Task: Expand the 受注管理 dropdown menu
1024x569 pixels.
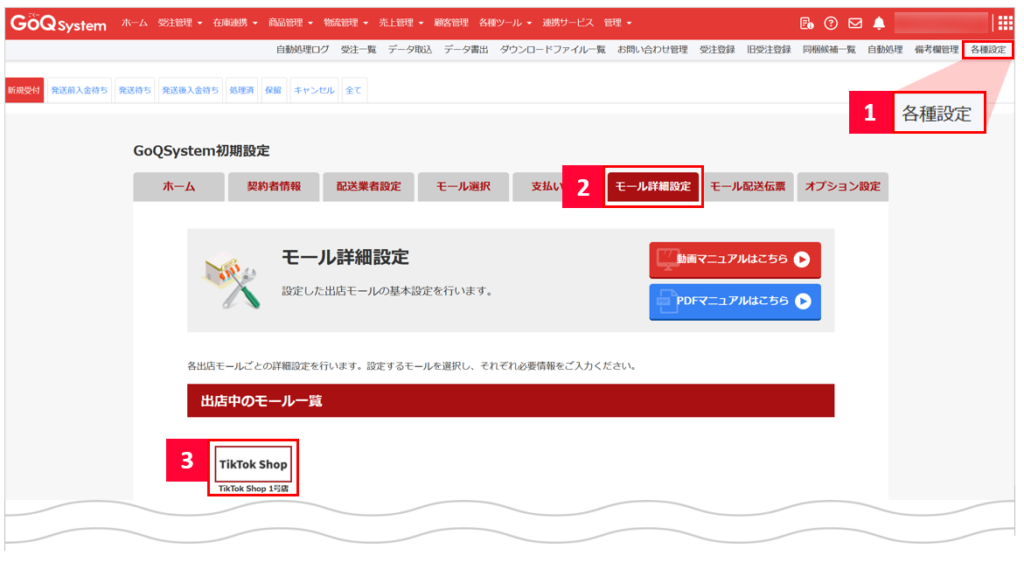Action: tap(180, 23)
